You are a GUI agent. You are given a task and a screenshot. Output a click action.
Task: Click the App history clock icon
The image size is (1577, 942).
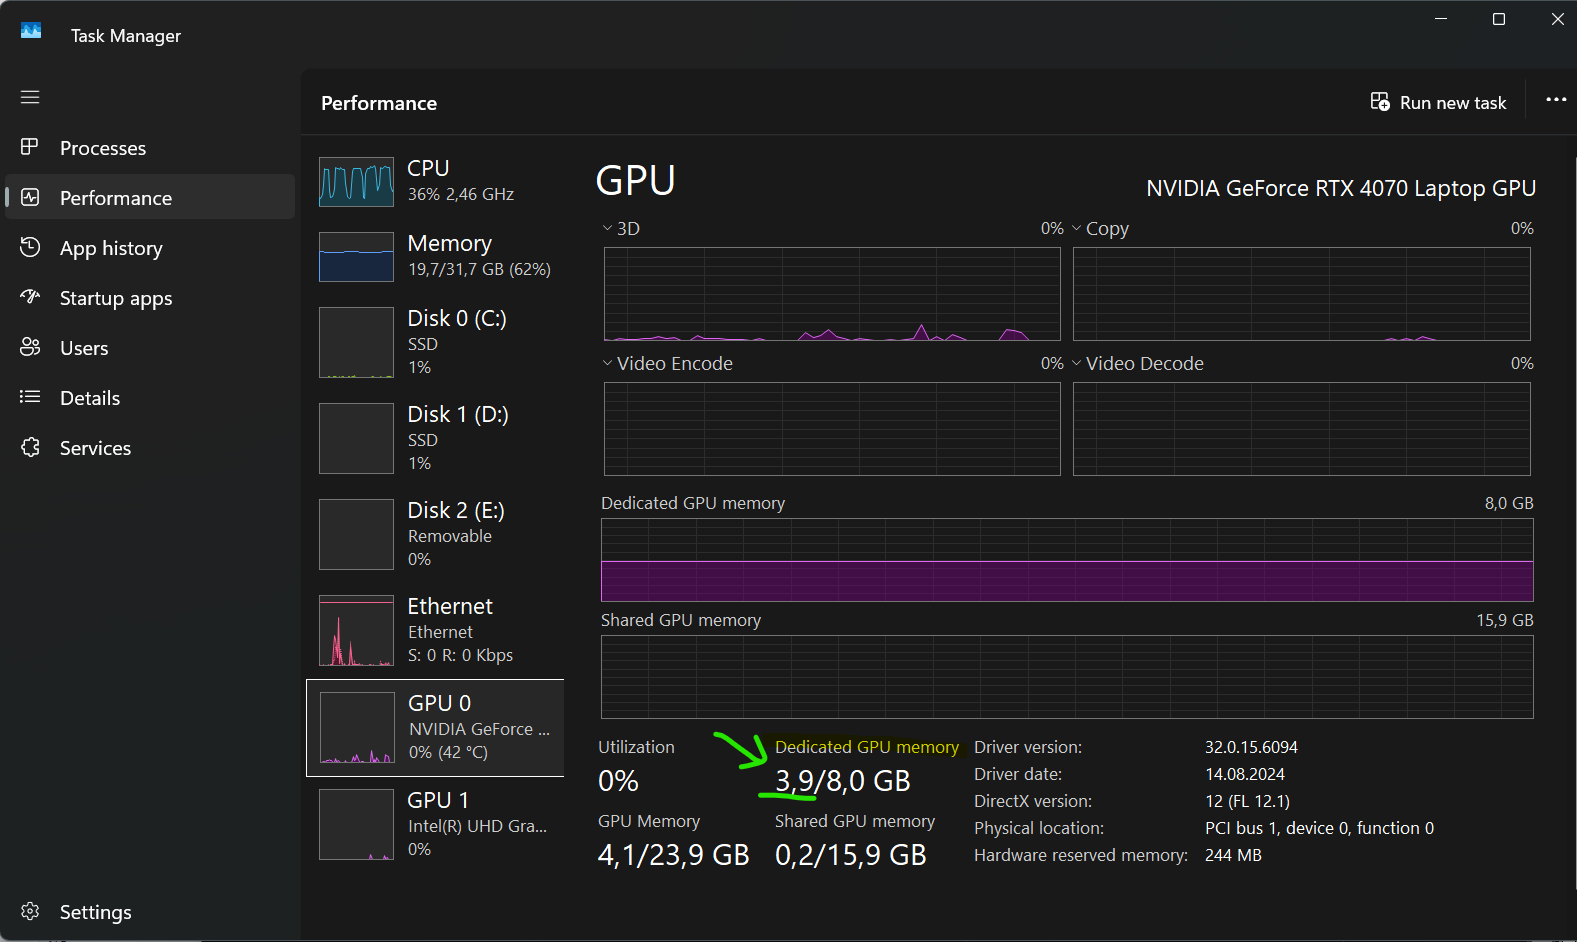tap(30, 247)
